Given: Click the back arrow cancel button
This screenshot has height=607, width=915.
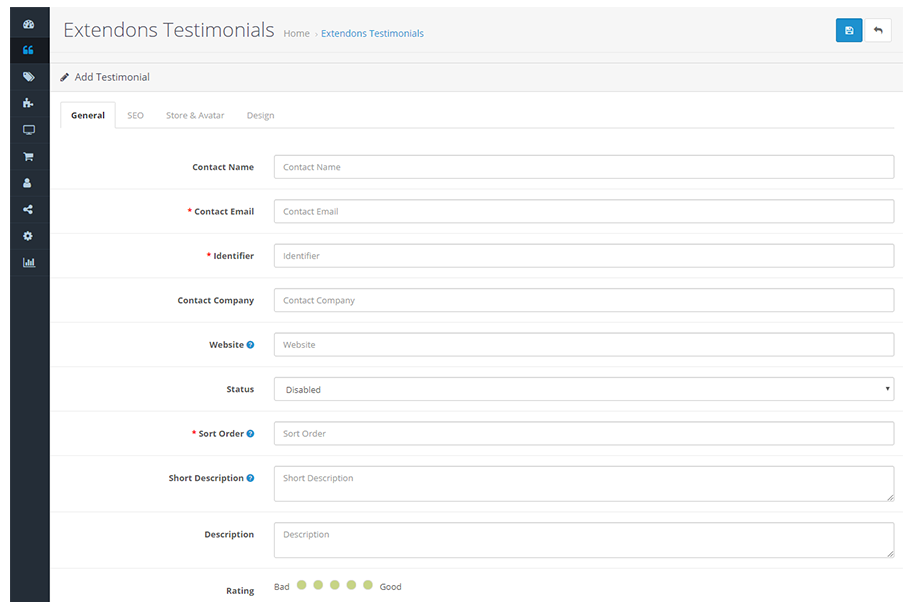Looking at the screenshot, I should [878, 30].
